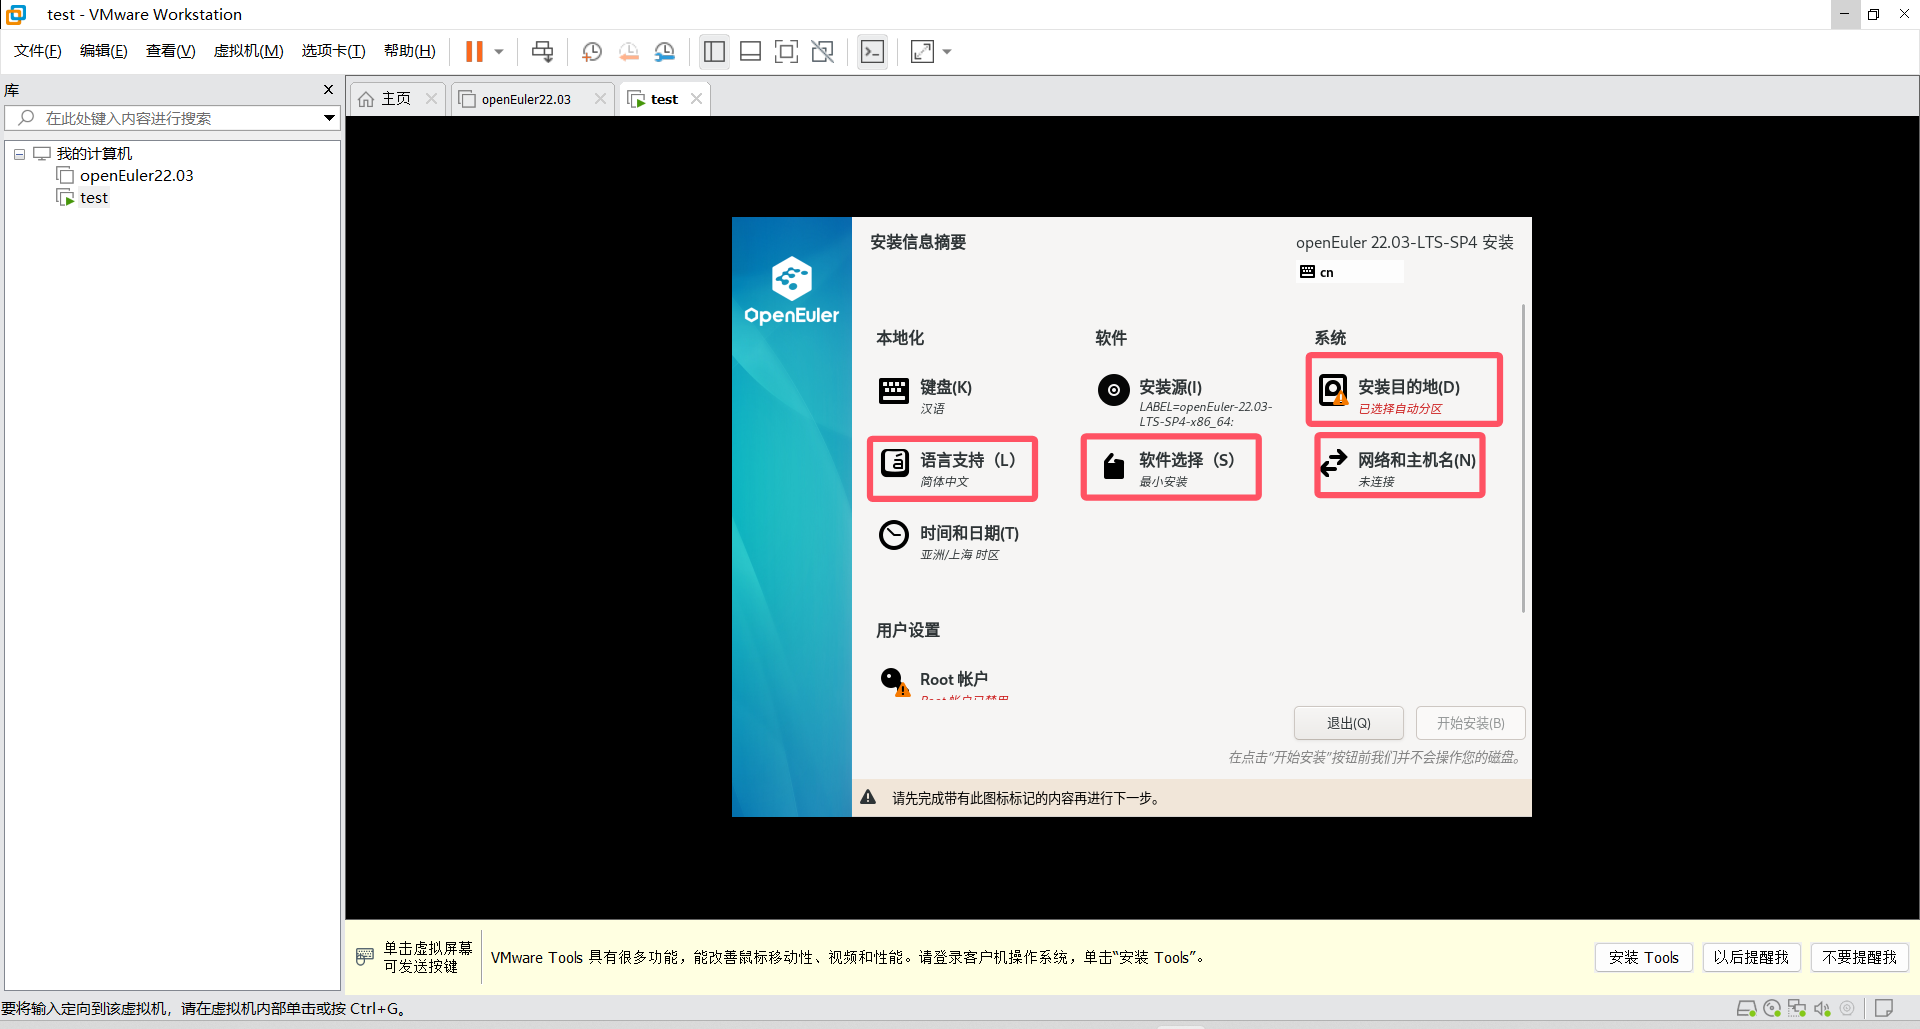Viewport: 1920px width, 1029px height.
Task: Click the hard disk status icon
Action: tap(1746, 1008)
